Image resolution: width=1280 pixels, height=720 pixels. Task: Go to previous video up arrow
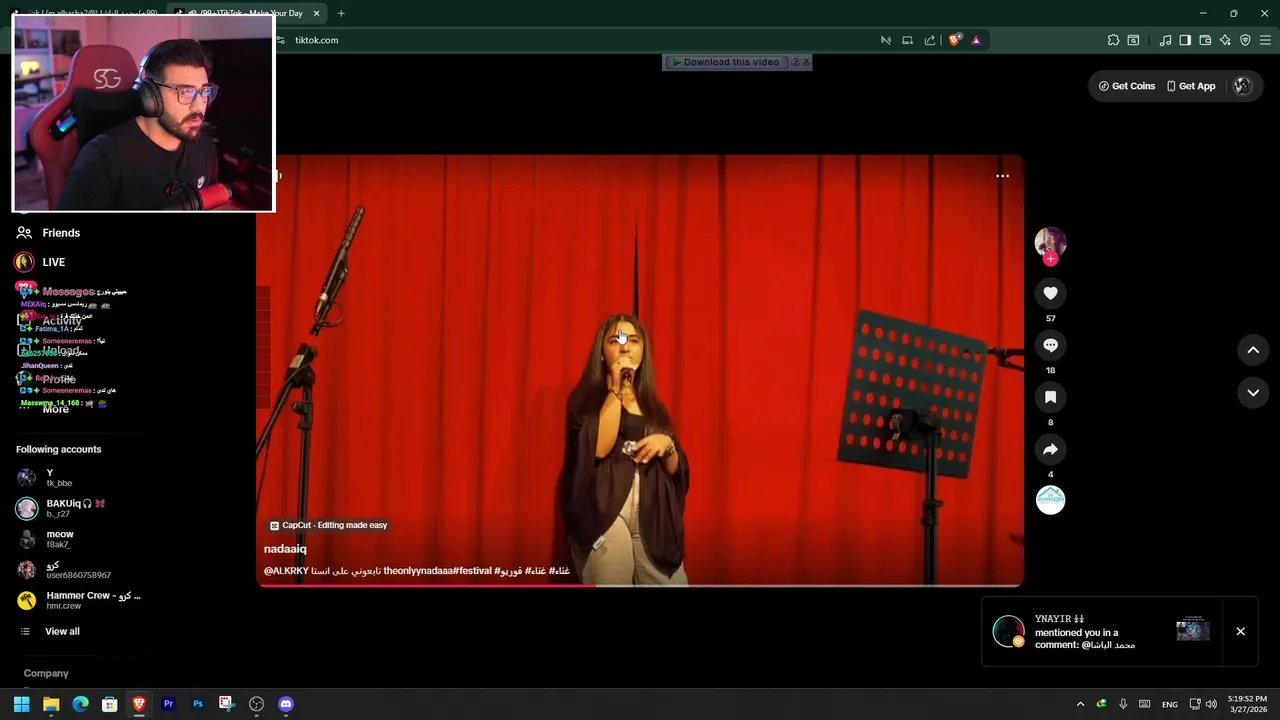coord(1253,350)
